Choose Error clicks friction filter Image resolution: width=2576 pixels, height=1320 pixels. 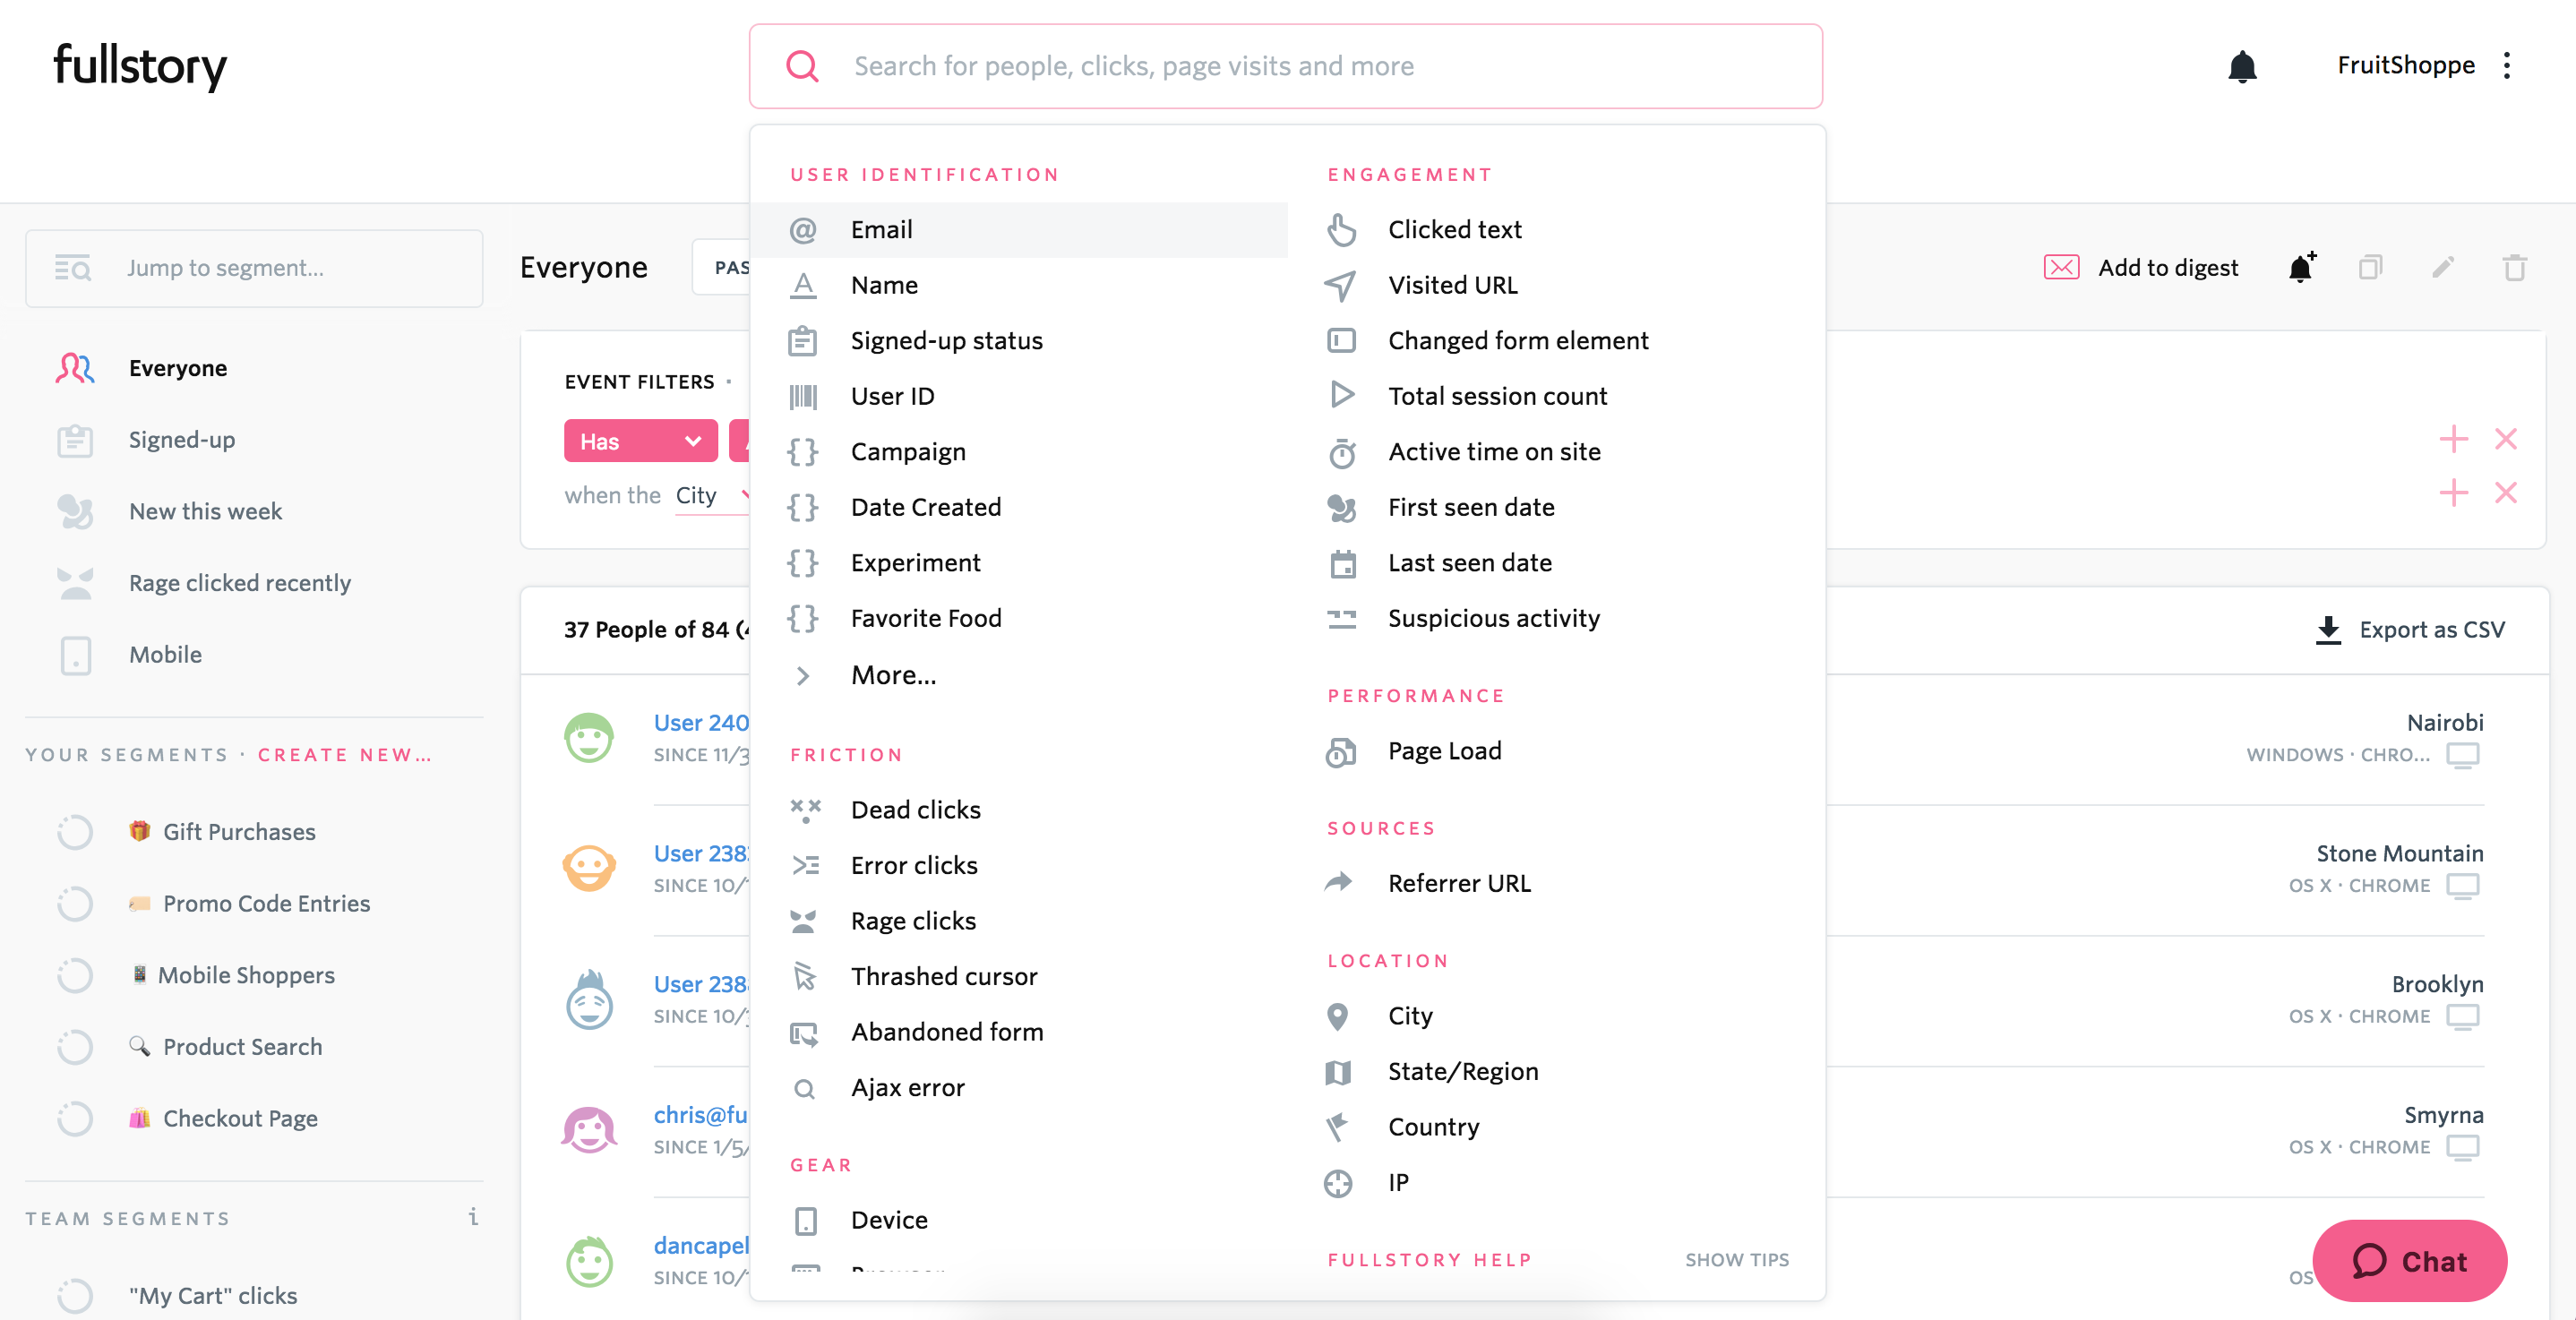1019,865
